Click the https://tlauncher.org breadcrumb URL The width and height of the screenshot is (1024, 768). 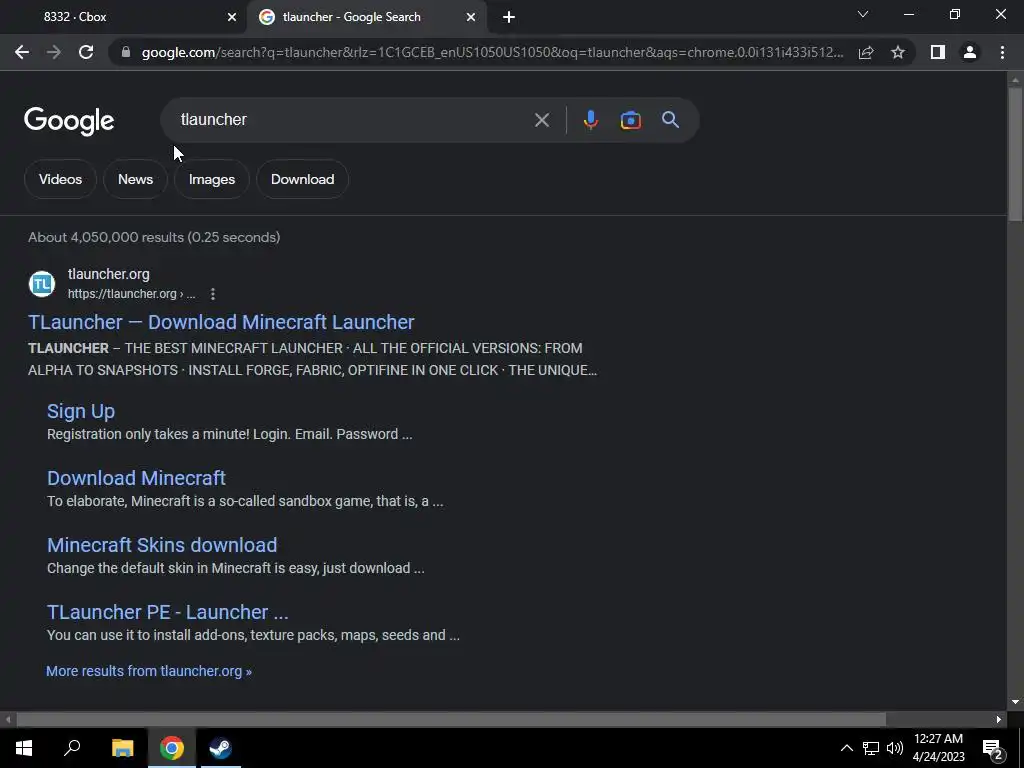point(131,294)
